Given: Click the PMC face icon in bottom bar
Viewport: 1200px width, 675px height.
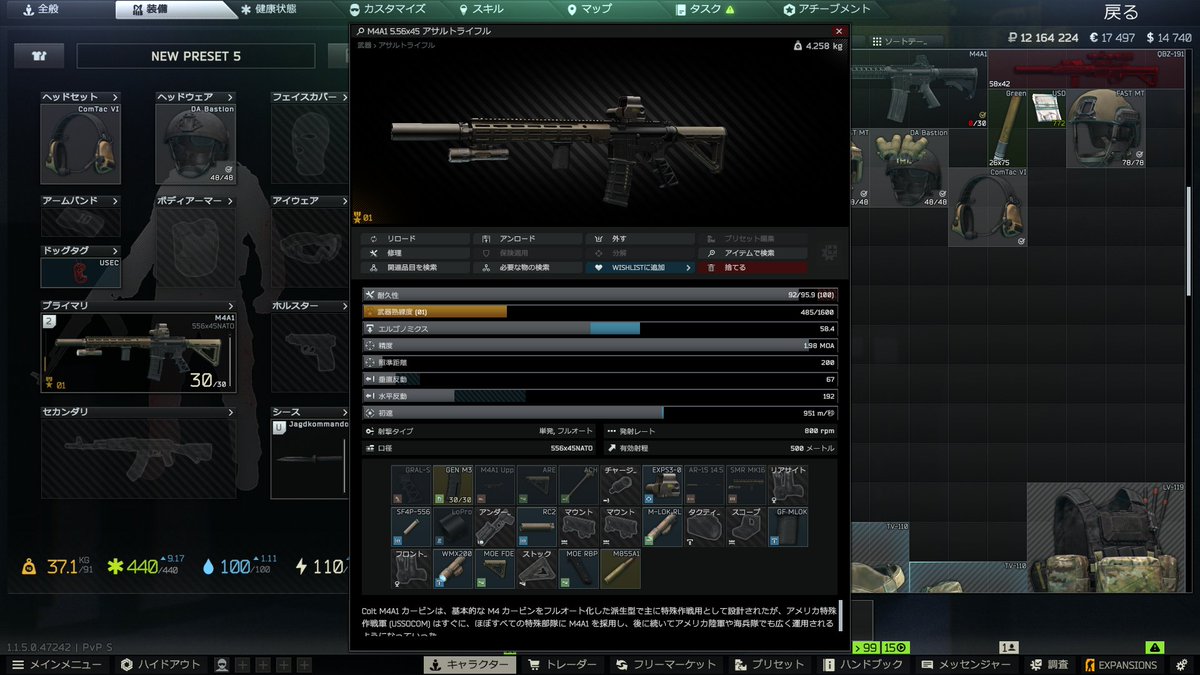Looking at the screenshot, I should (222, 665).
